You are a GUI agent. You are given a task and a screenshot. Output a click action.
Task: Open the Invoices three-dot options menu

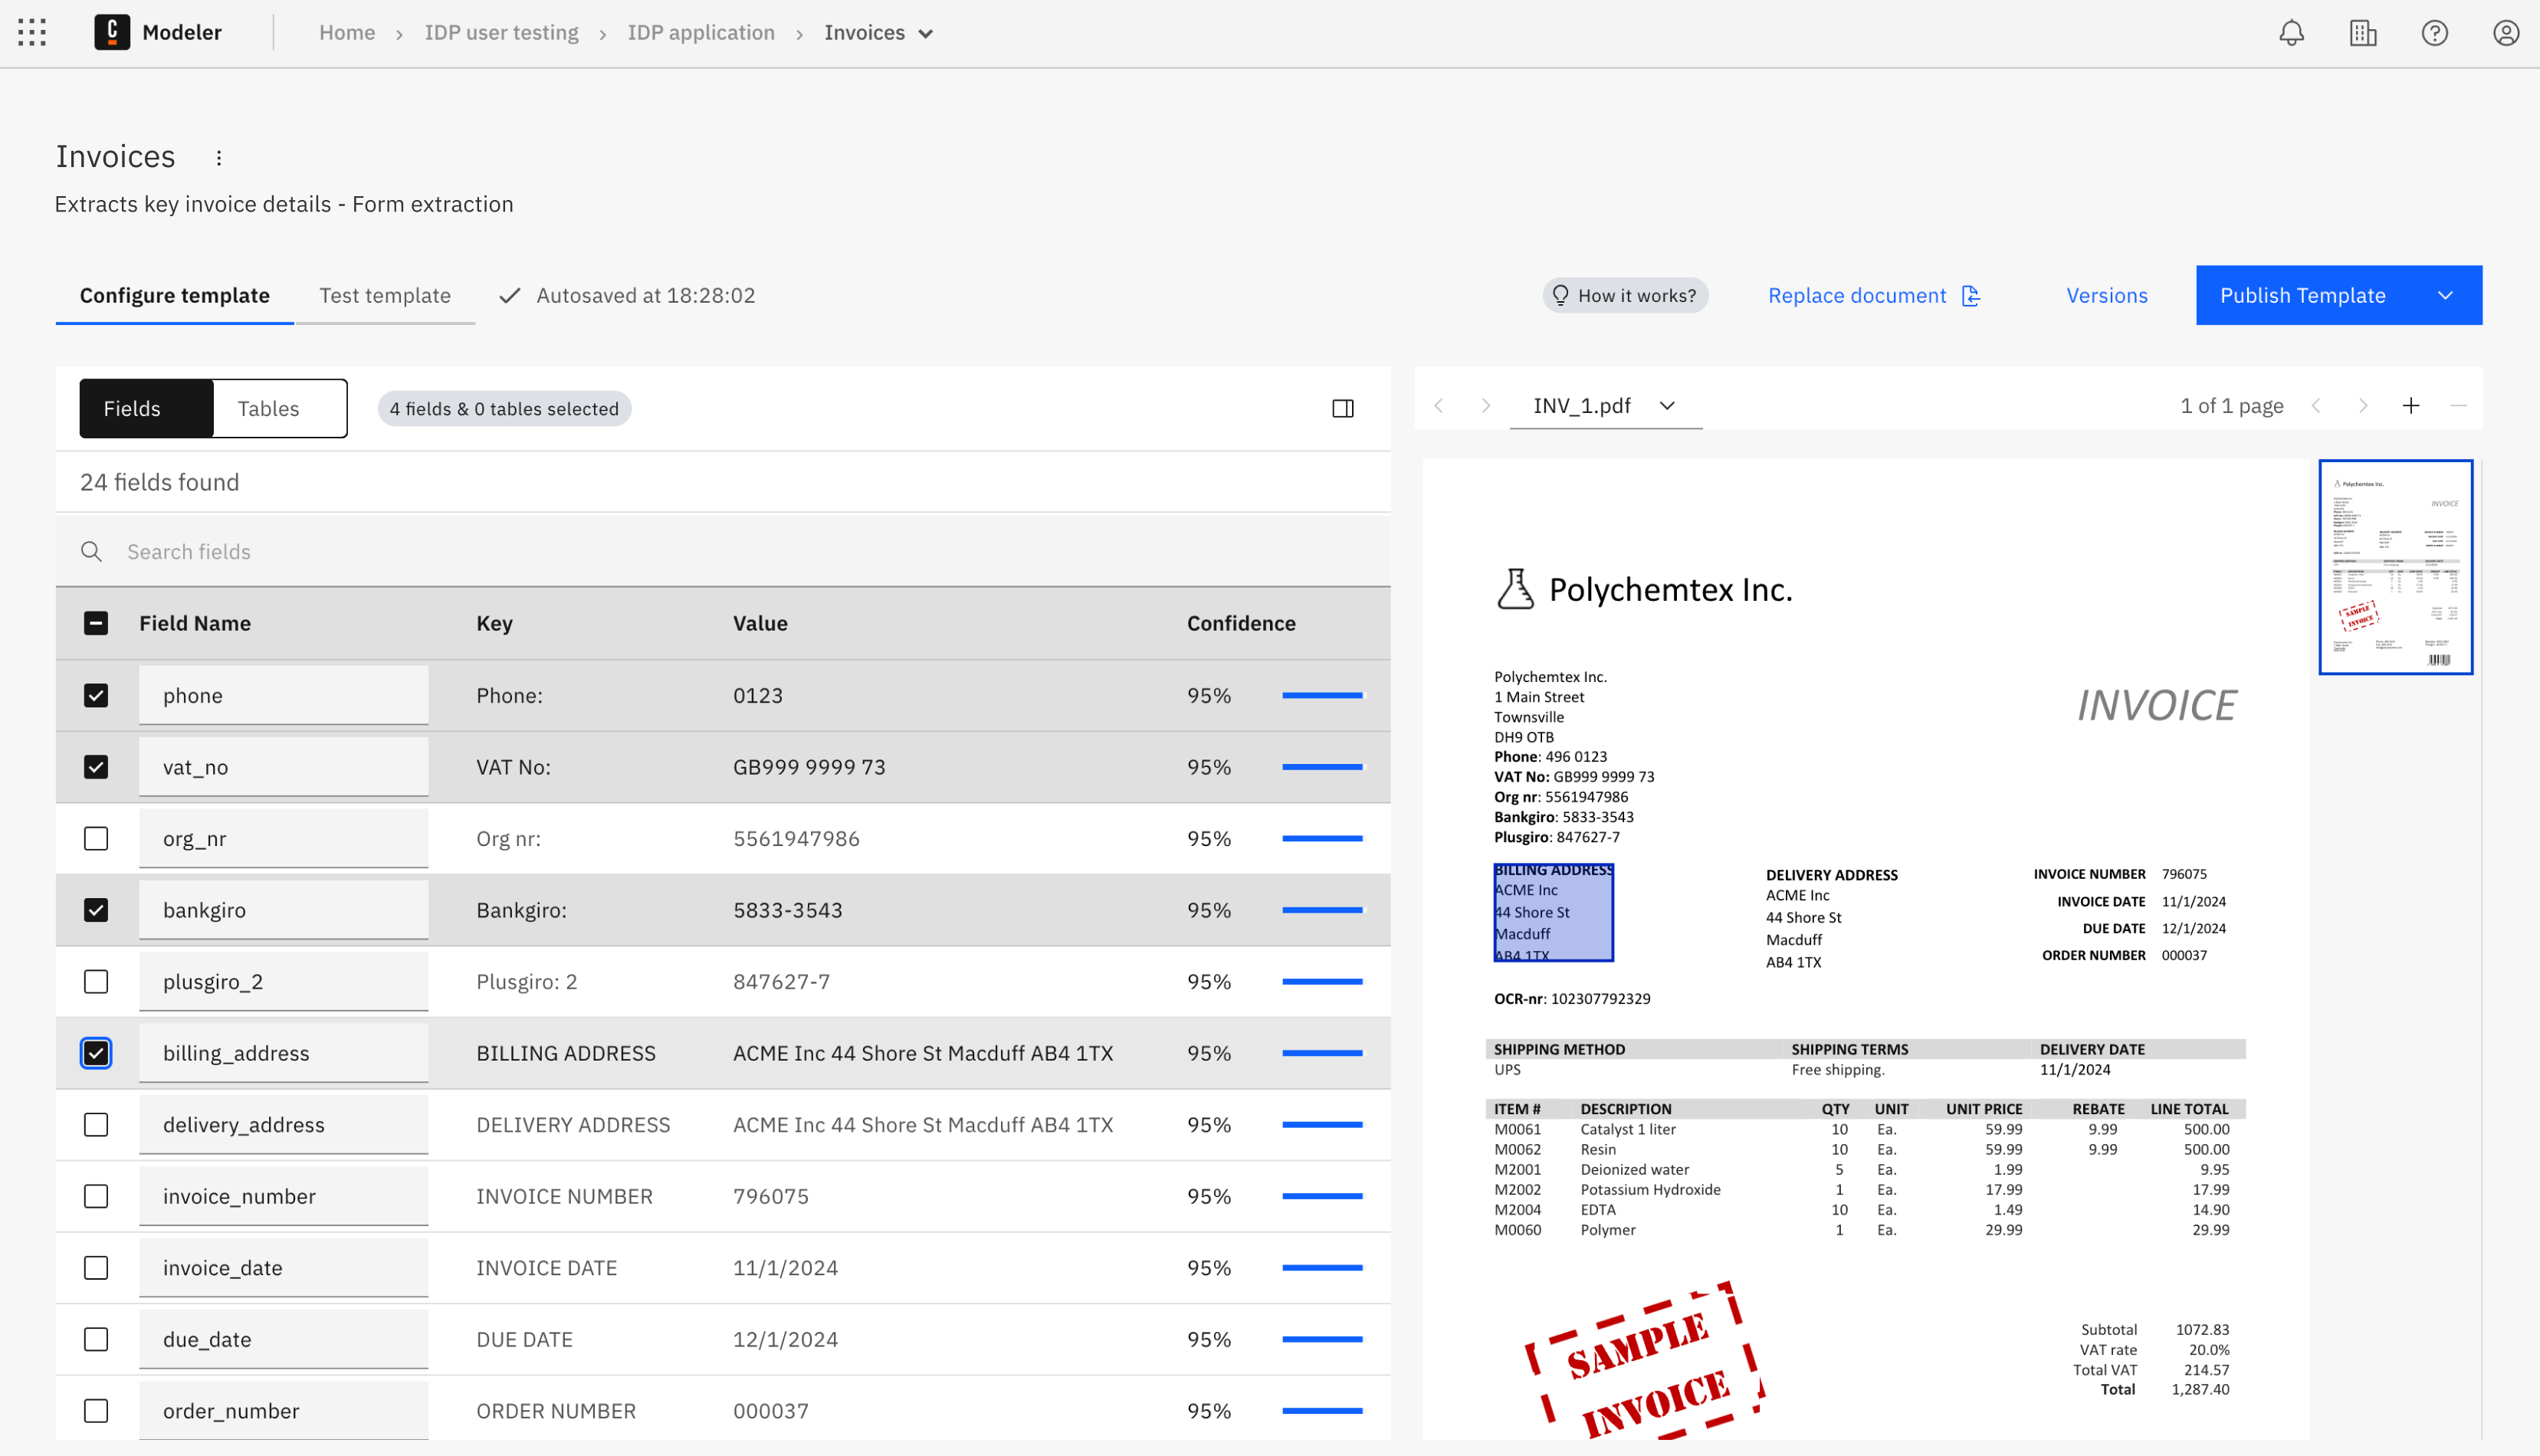pyautogui.click(x=219, y=158)
